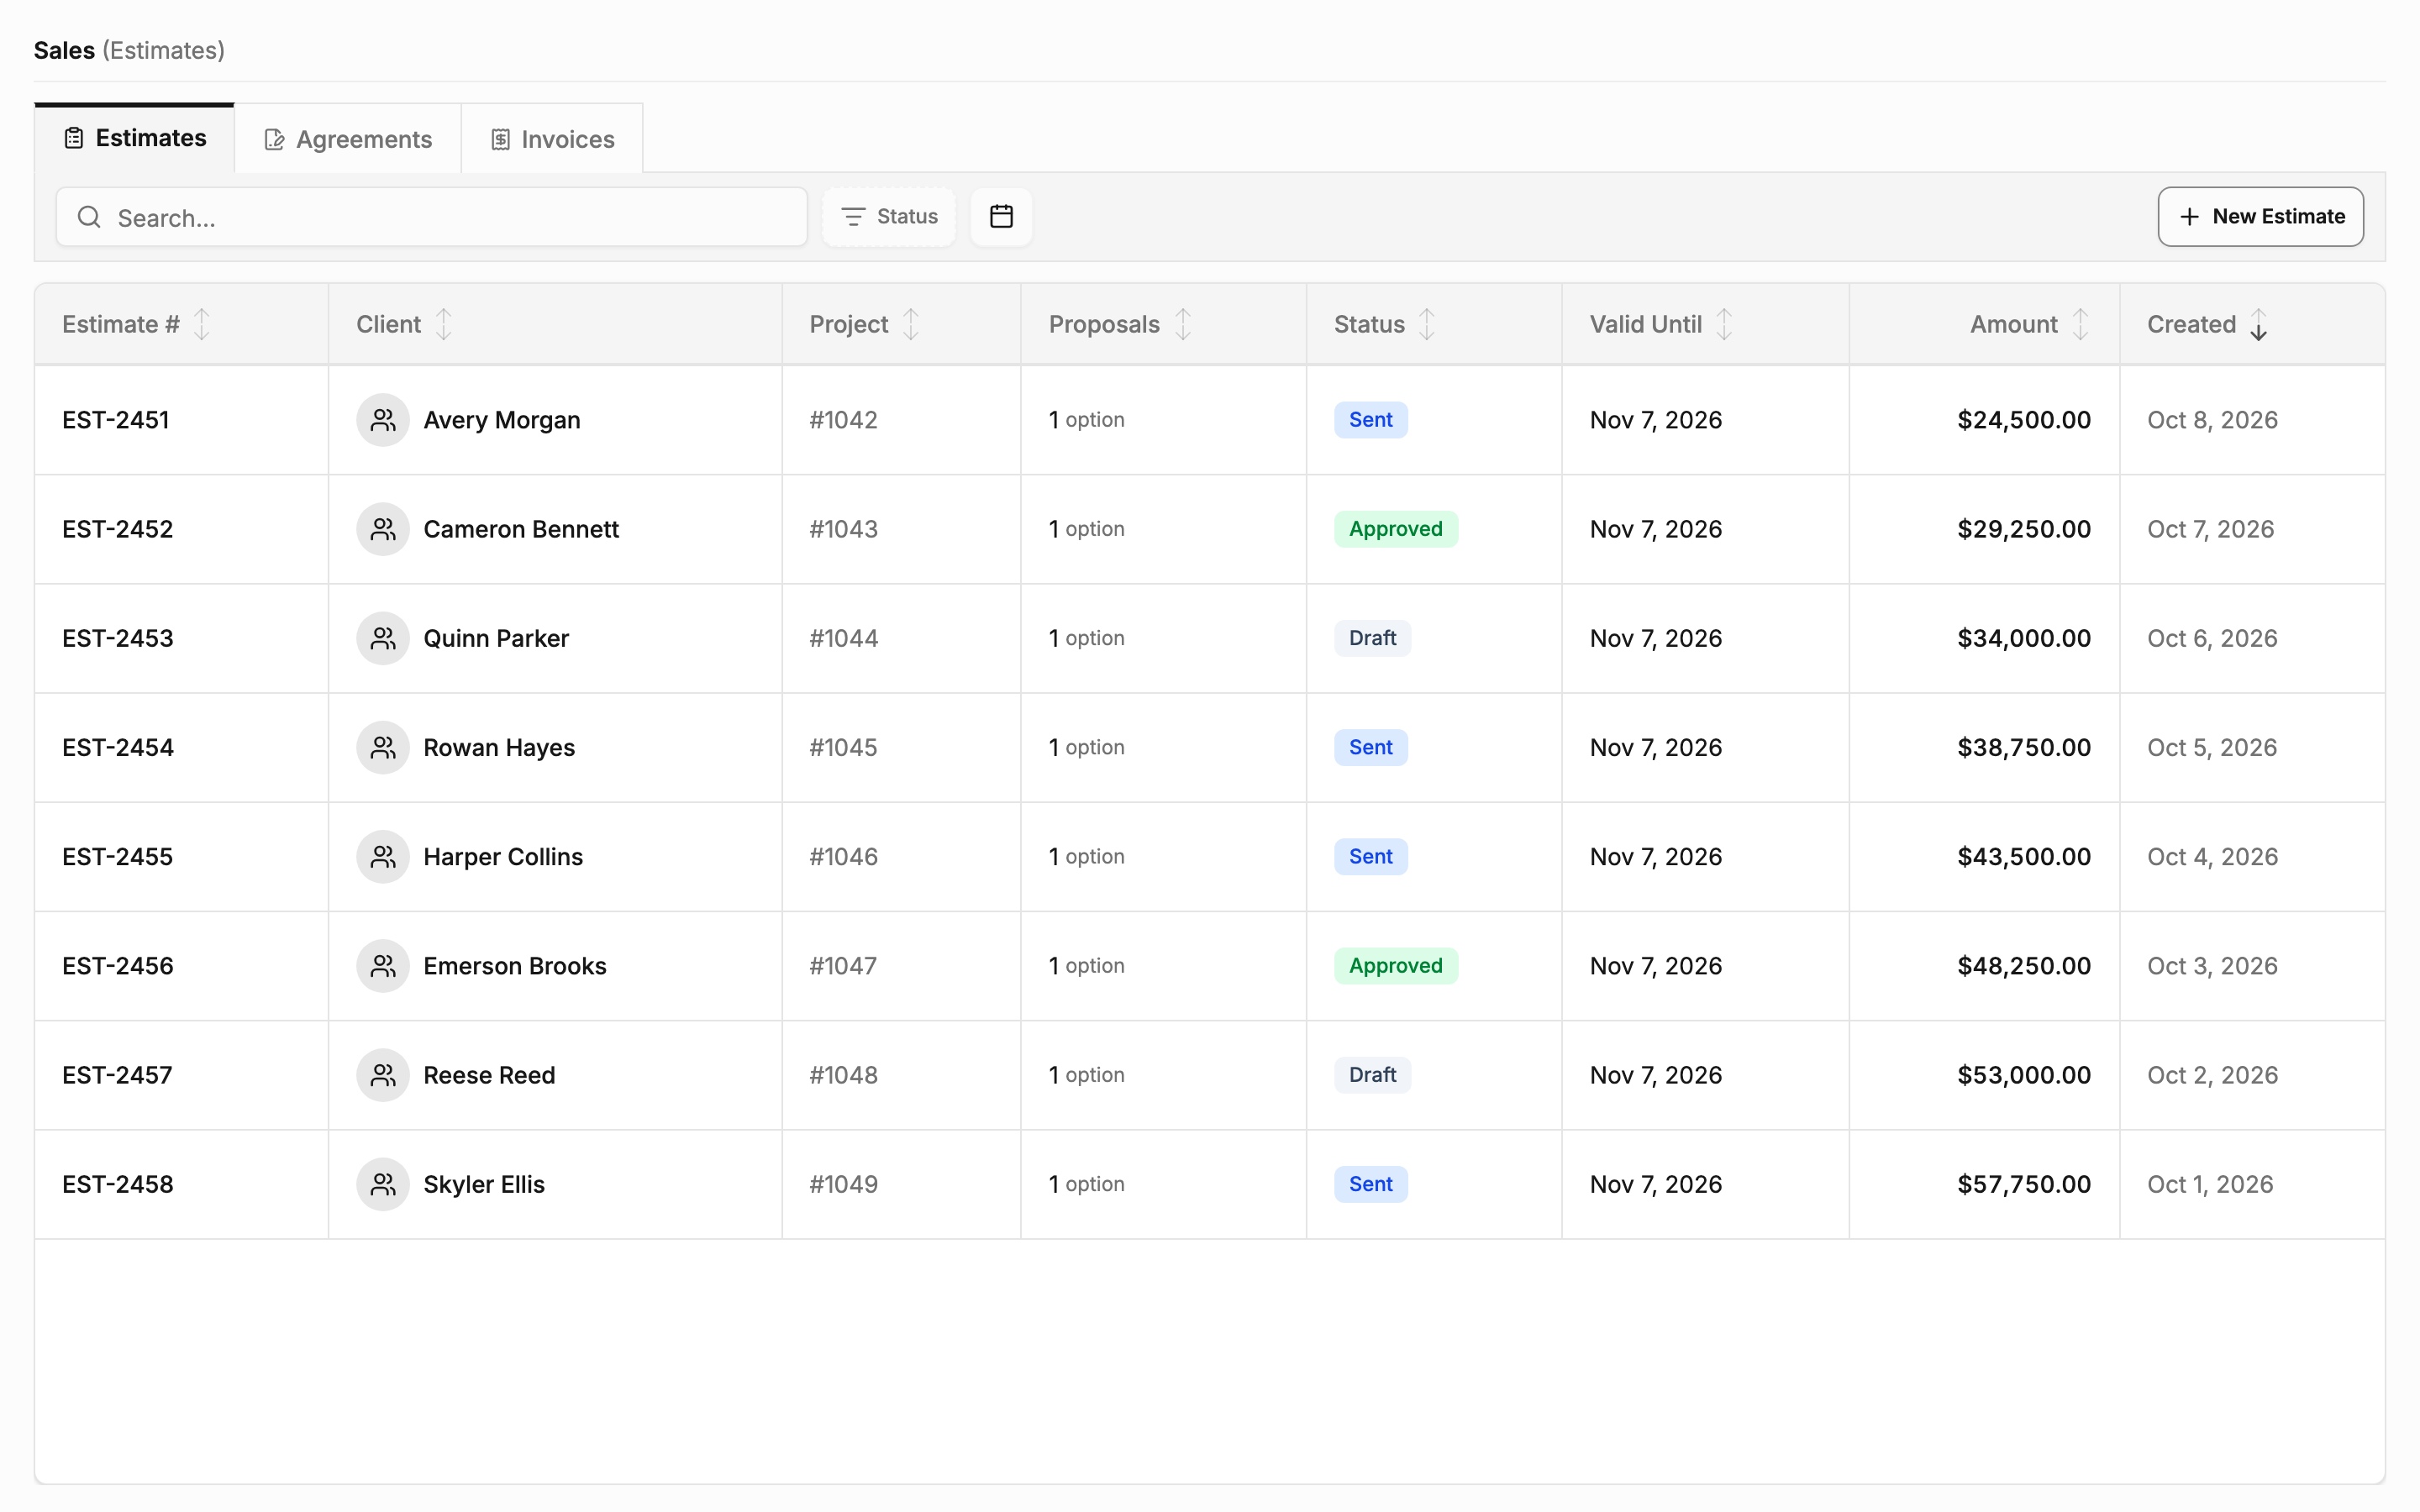This screenshot has height=1512, width=2420.
Task: Sort by Project column arrows
Action: click(911, 324)
